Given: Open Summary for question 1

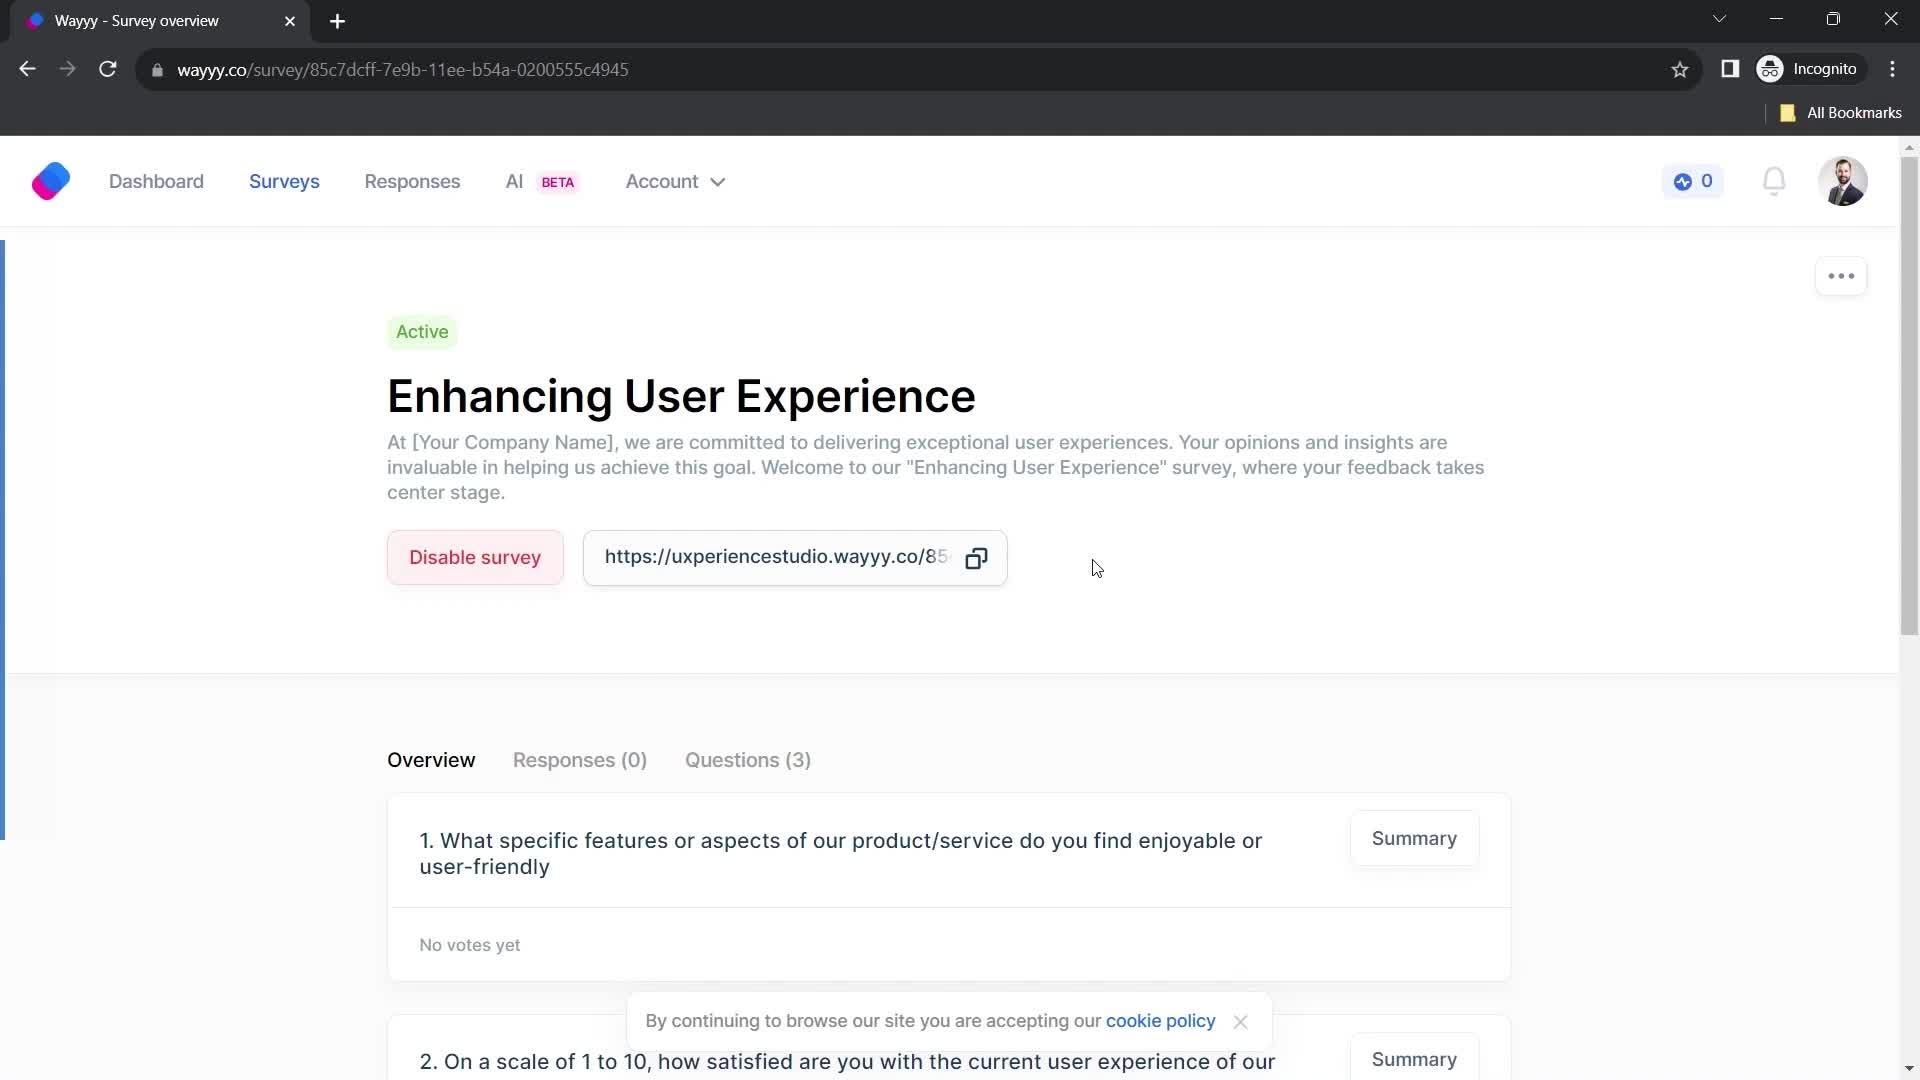Looking at the screenshot, I should pos(1414,839).
